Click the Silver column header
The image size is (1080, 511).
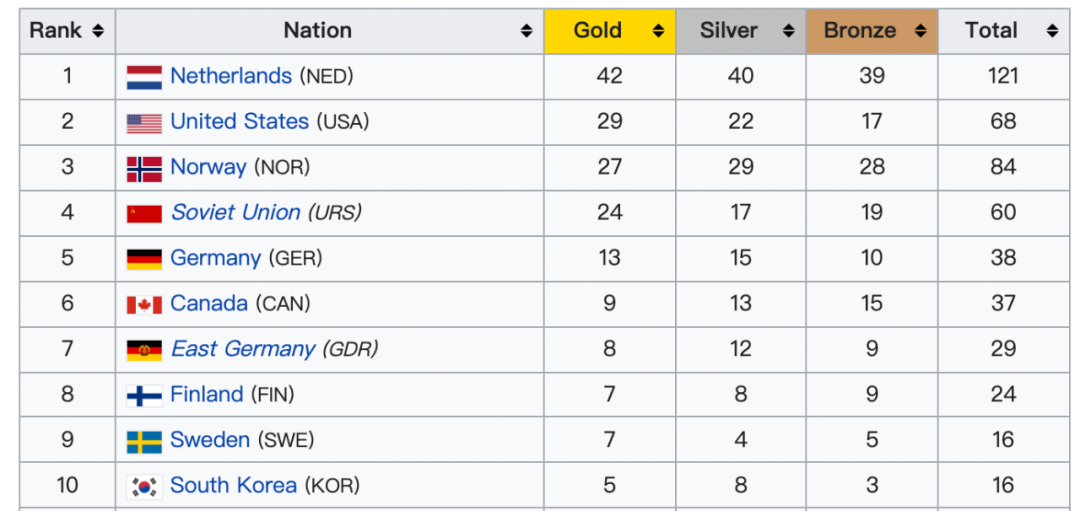click(x=729, y=31)
